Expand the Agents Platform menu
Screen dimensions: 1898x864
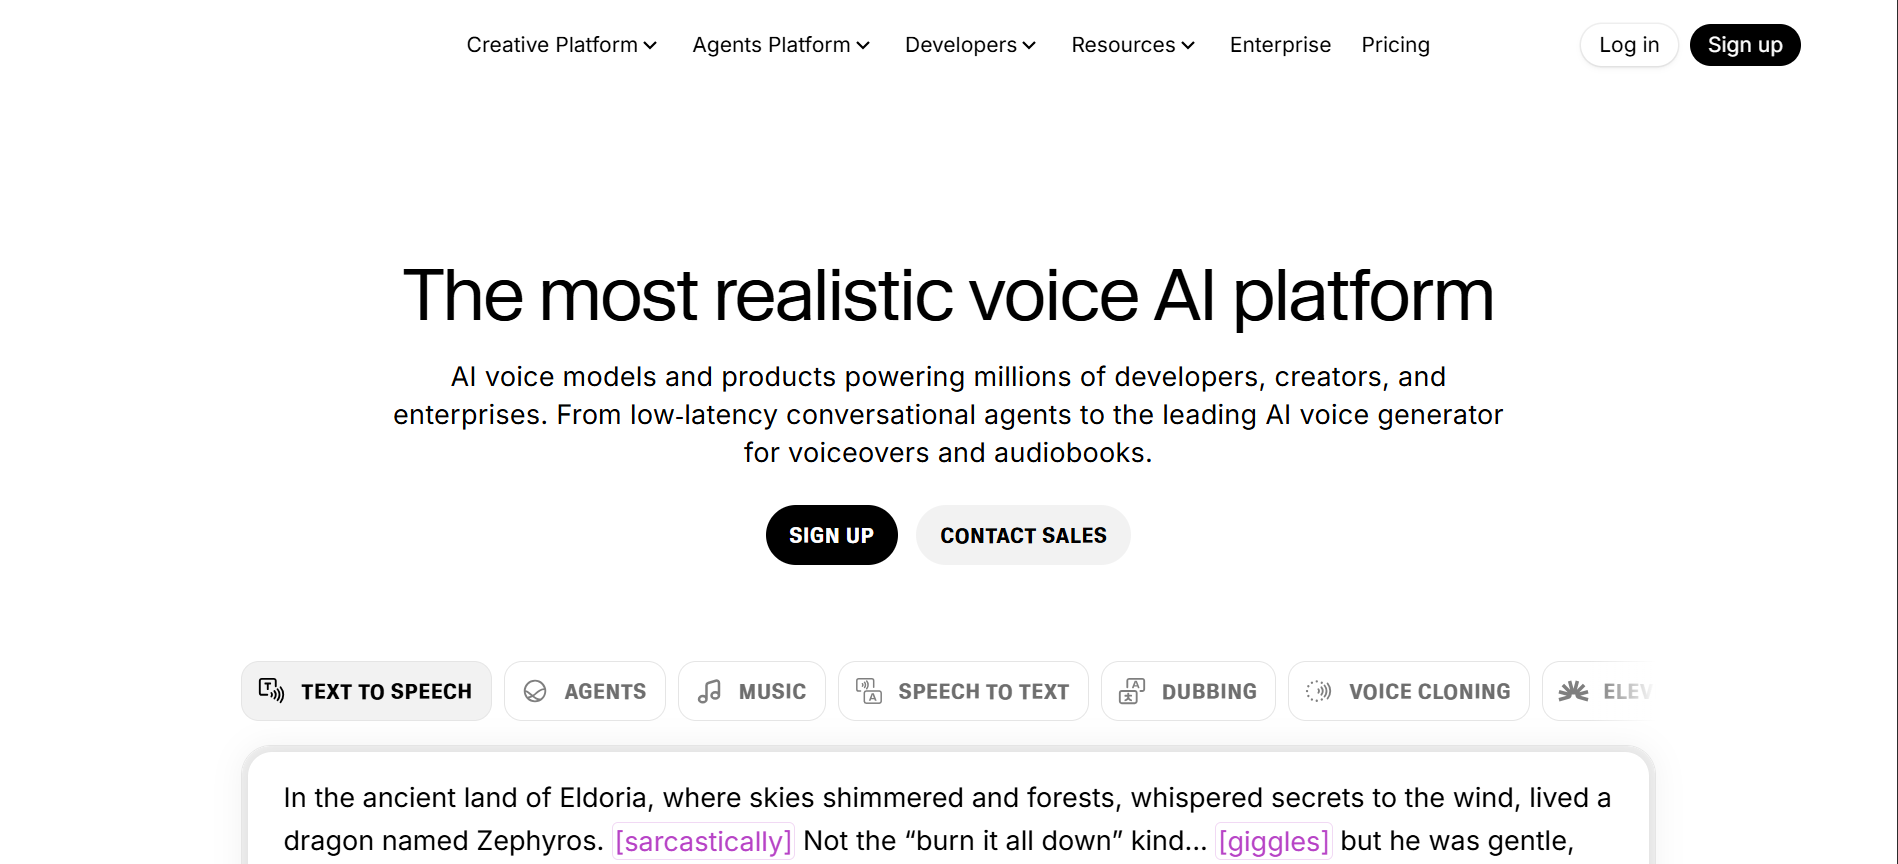(x=780, y=45)
